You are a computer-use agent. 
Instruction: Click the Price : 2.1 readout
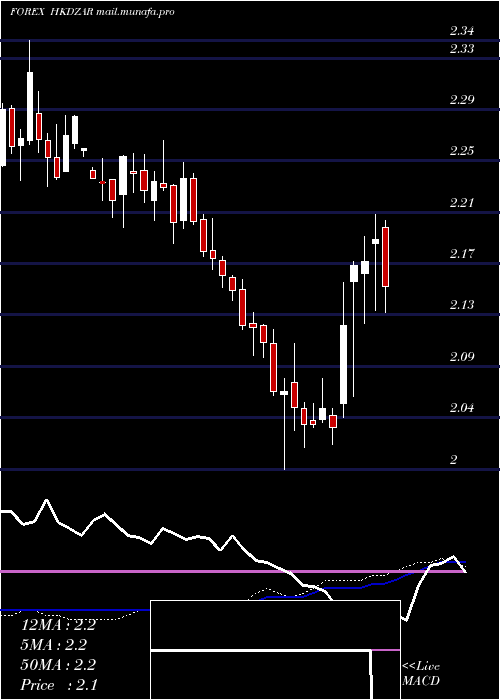(58, 685)
